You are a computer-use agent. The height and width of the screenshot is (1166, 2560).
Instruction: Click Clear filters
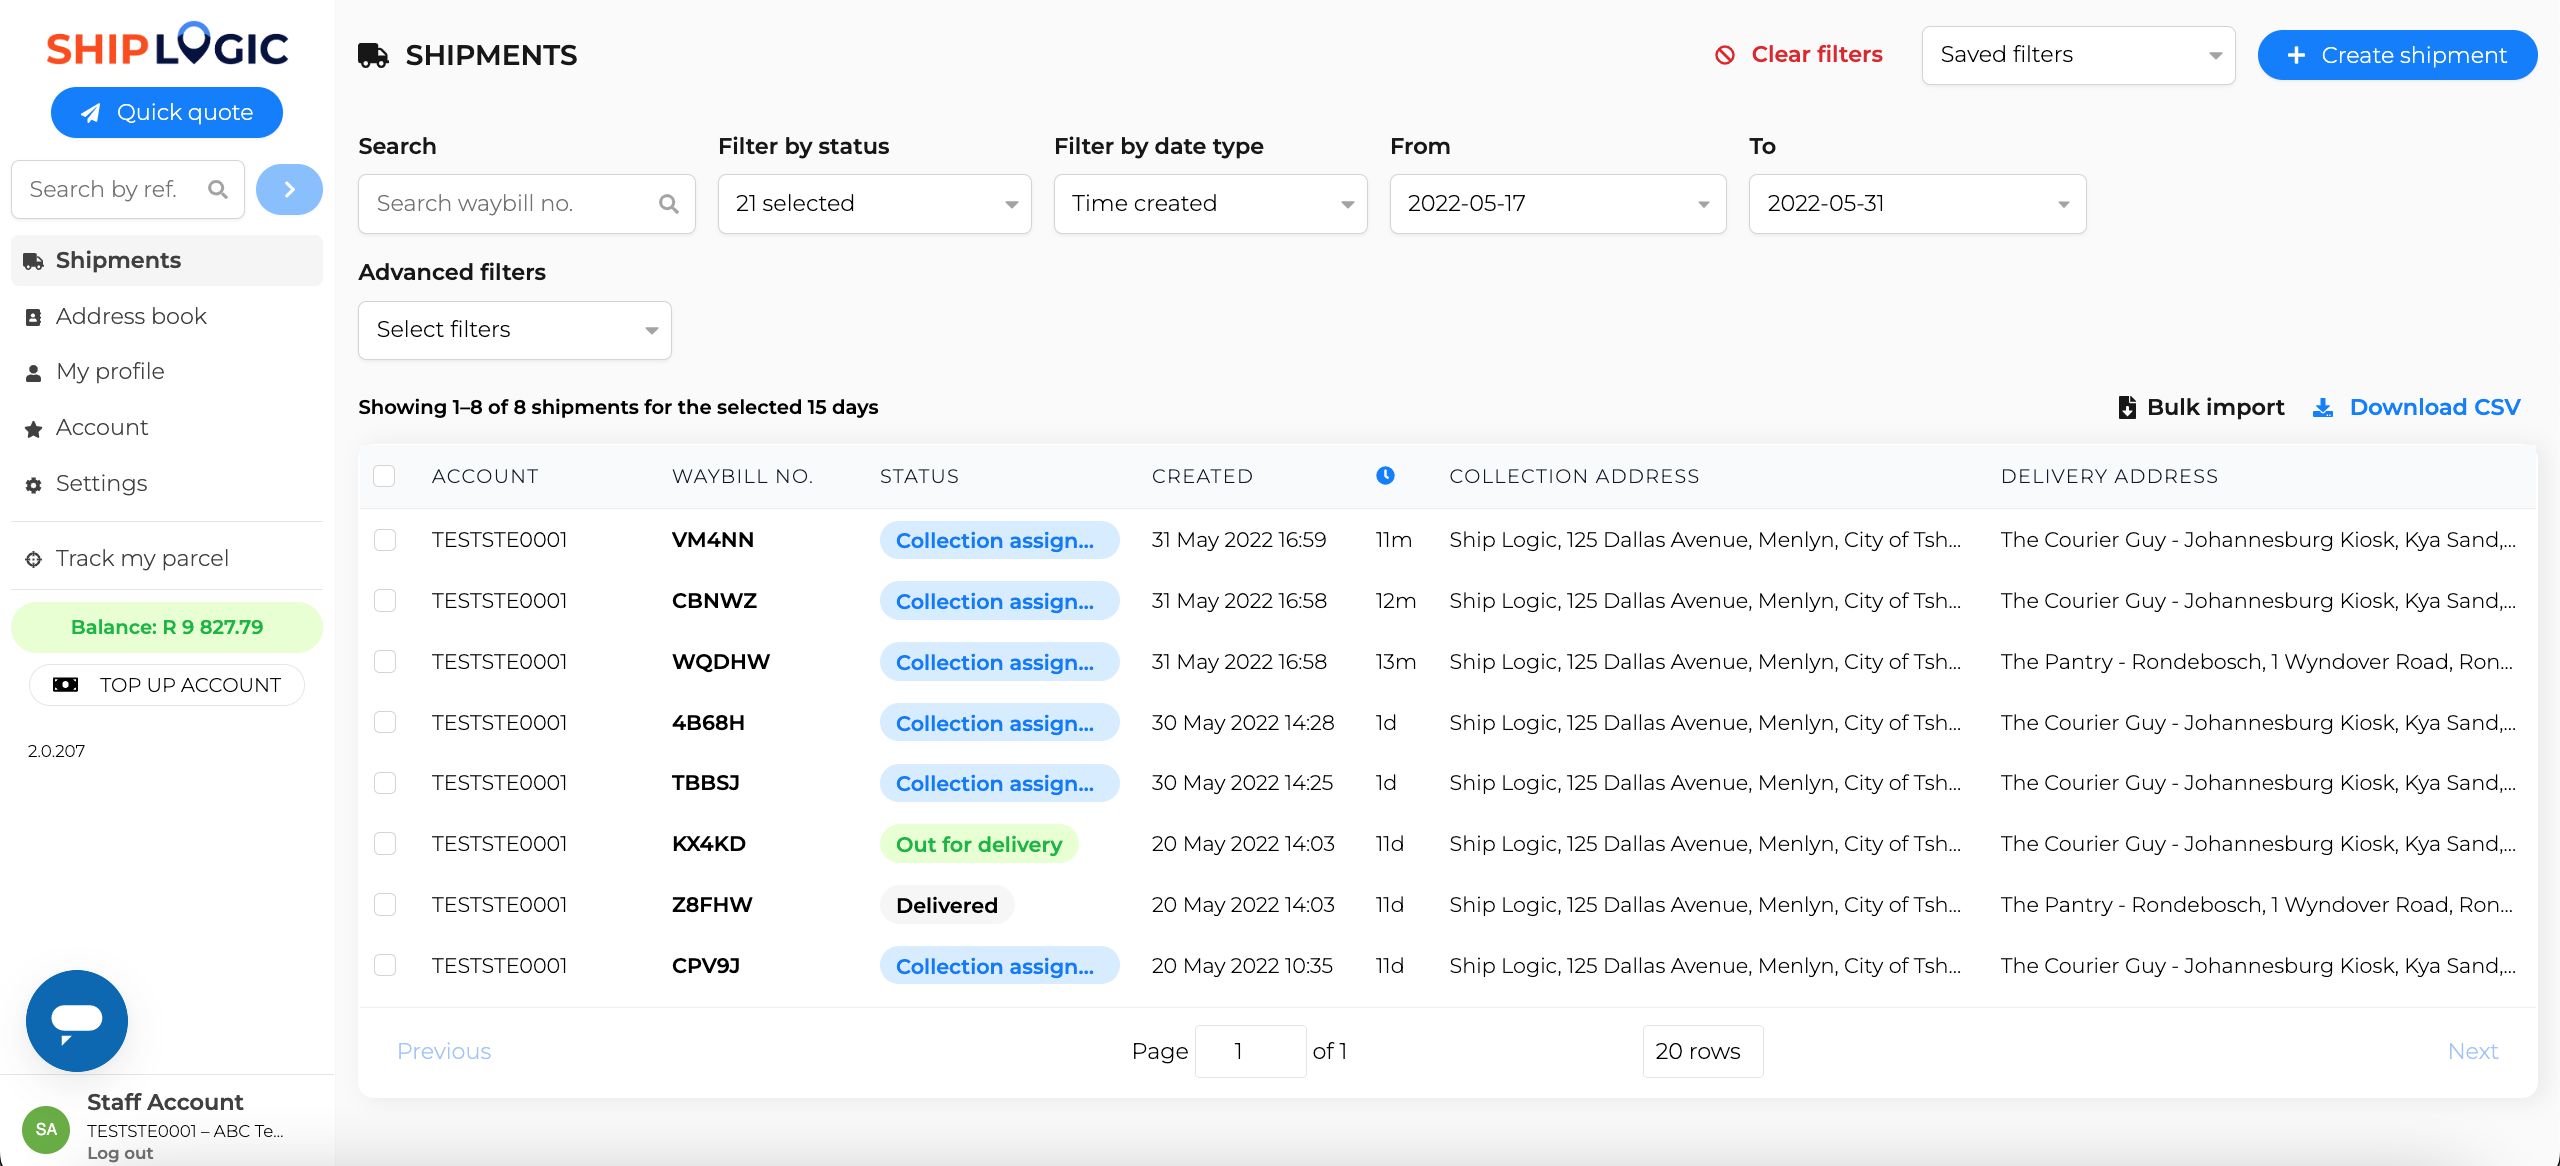click(x=1798, y=55)
